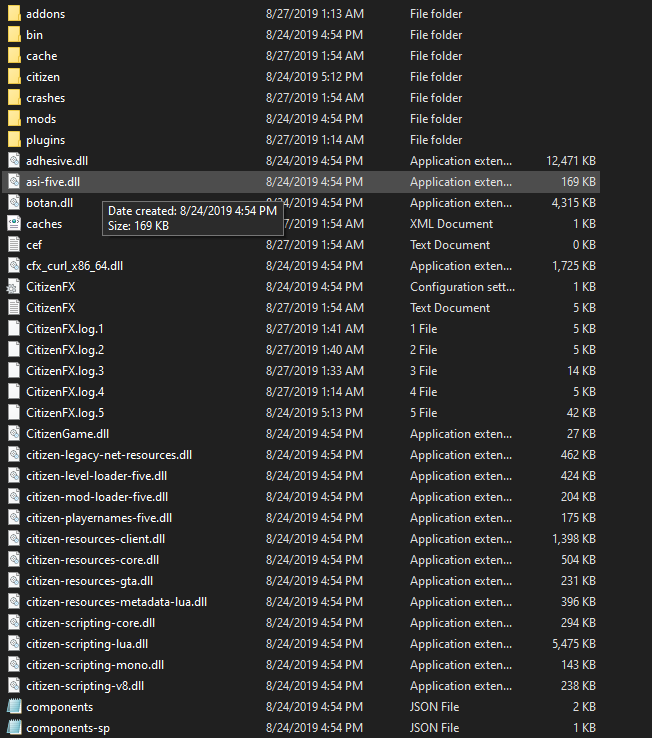This screenshot has width=652, height=738.
Task: Click the CitizenGame.dll file icon
Action: click(14, 433)
